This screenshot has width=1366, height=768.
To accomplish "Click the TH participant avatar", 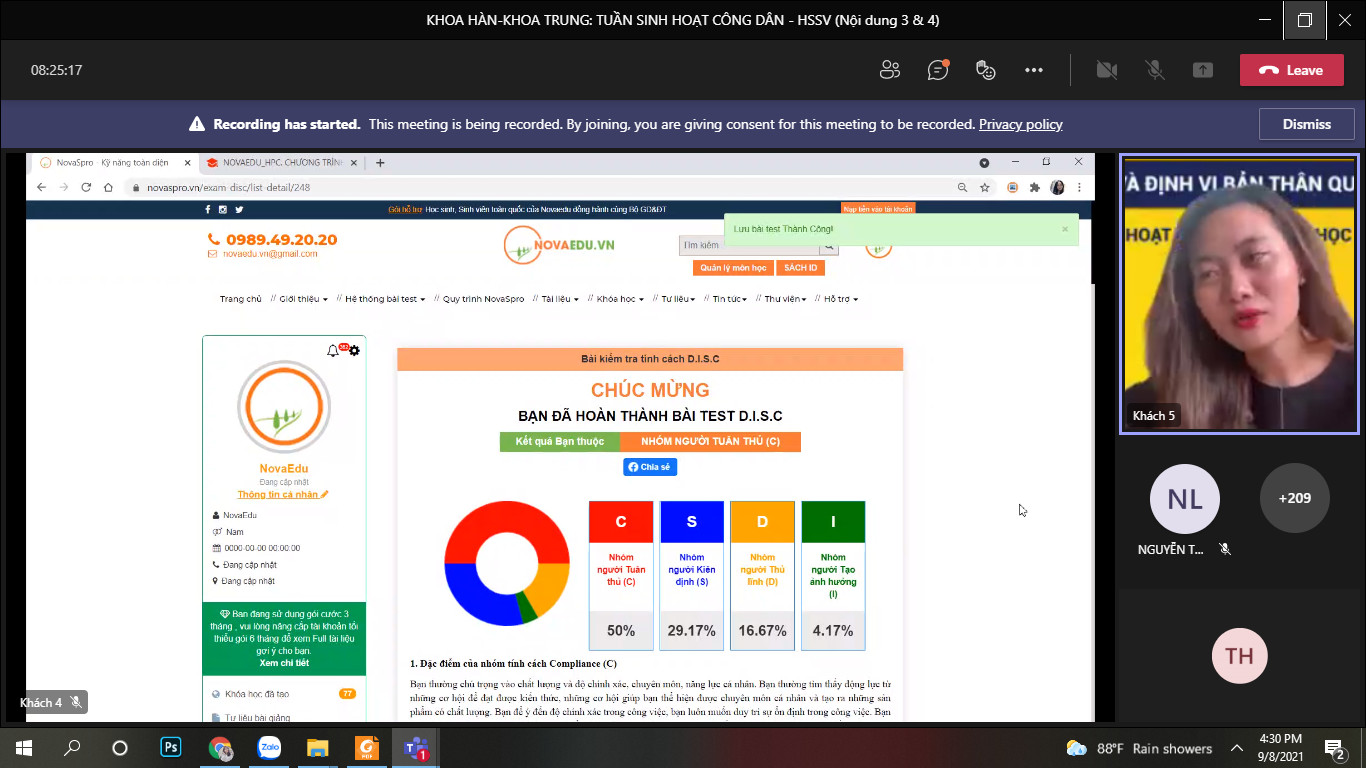I will (x=1239, y=656).
